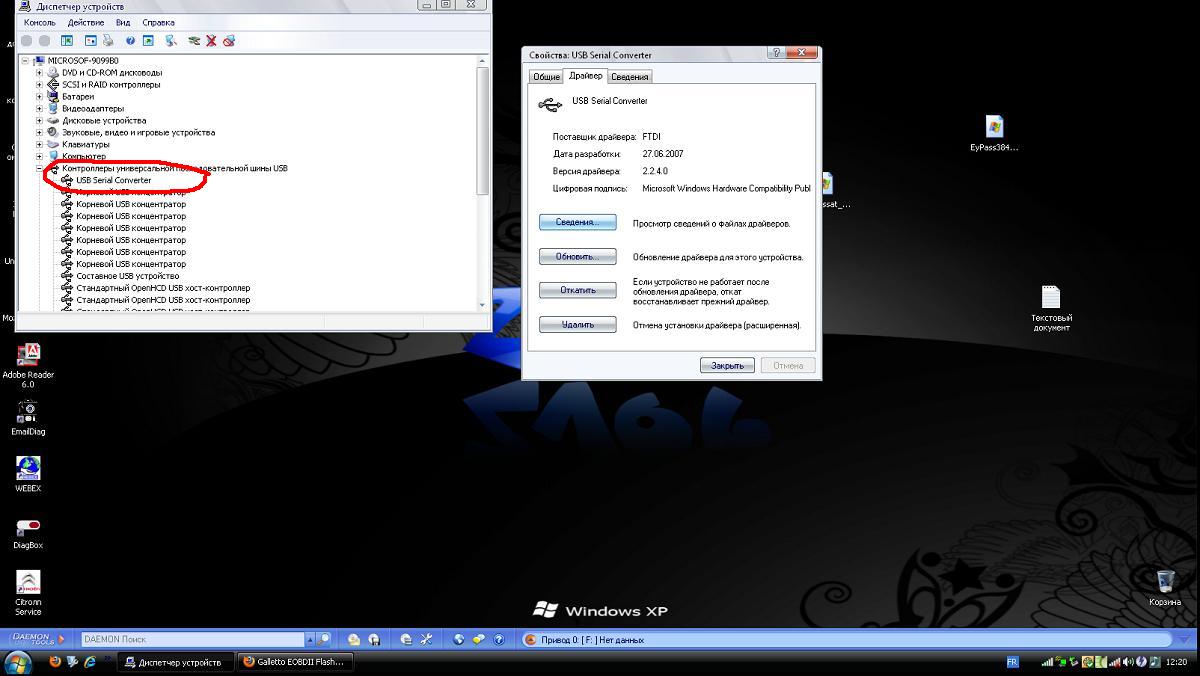Select Составное USB устройство tree item
The height and width of the screenshot is (676, 1200).
pos(127,276)
